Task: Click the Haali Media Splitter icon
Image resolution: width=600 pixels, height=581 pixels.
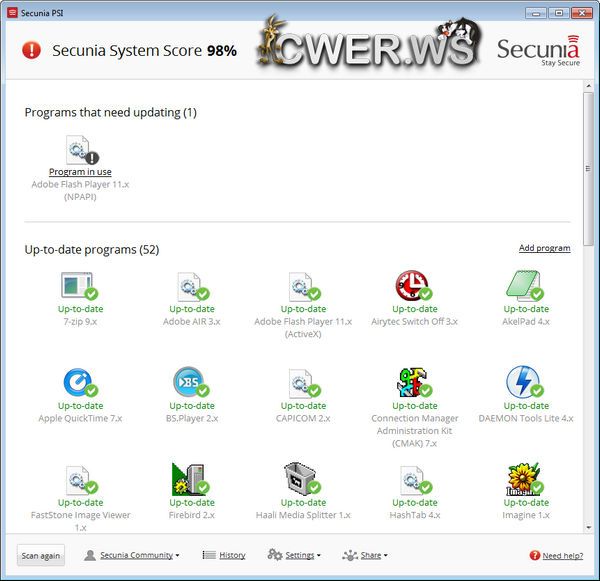Action: [x=301, y=480]
